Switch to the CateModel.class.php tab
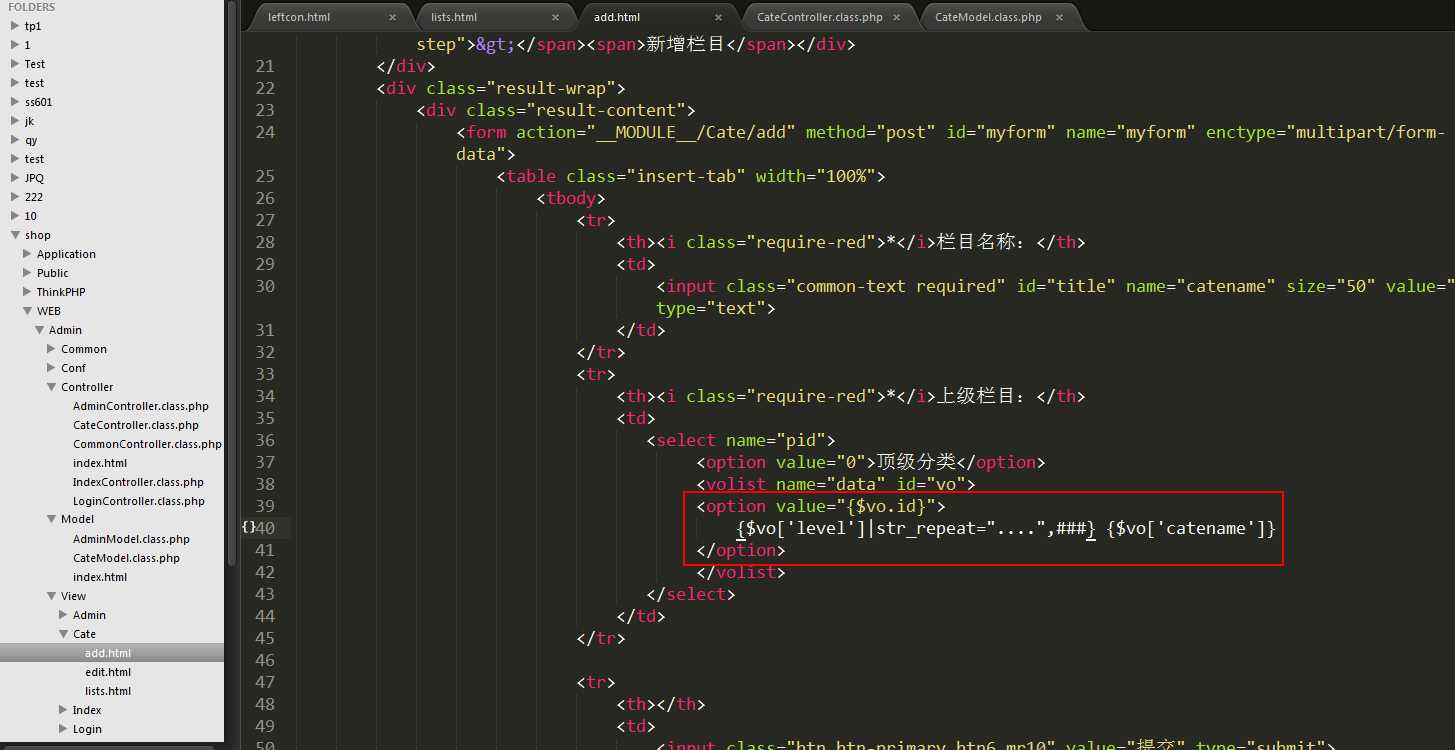 [988, 17]
